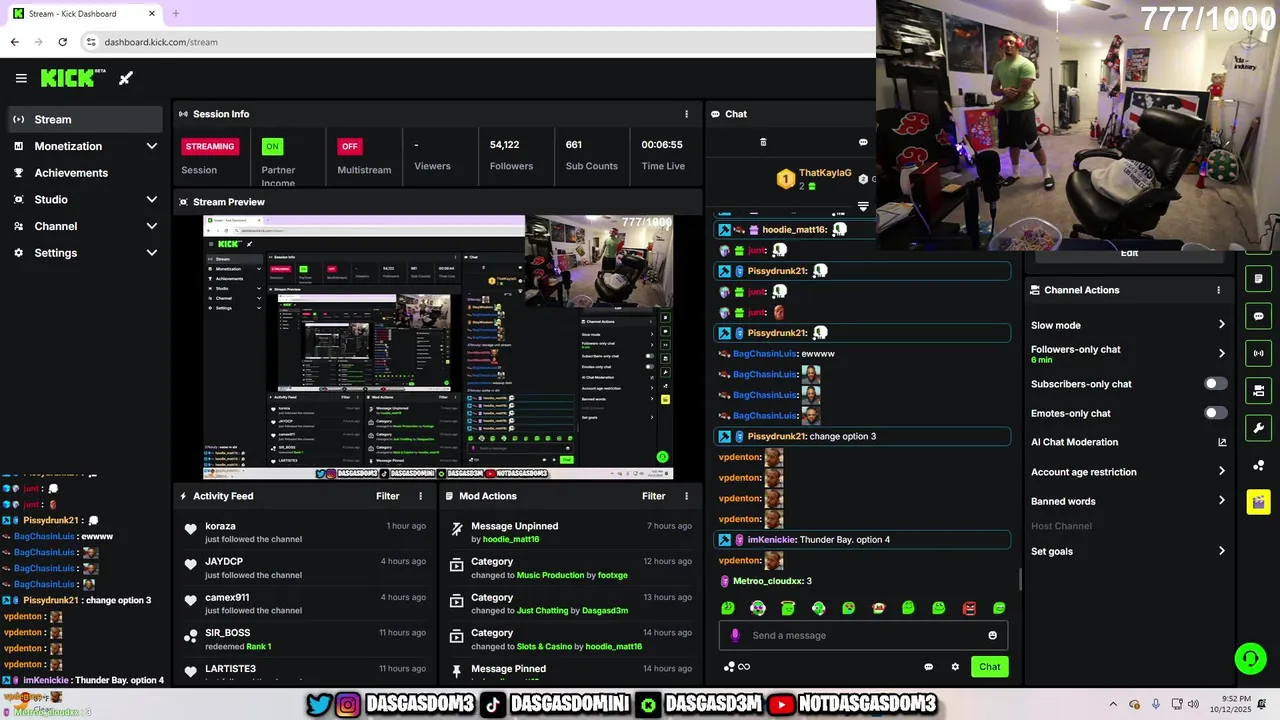The width and height of the screenshot is (1280, 720).
Task: Click ThatKaylaG top gifter name
Action: (x=825, y=173)
